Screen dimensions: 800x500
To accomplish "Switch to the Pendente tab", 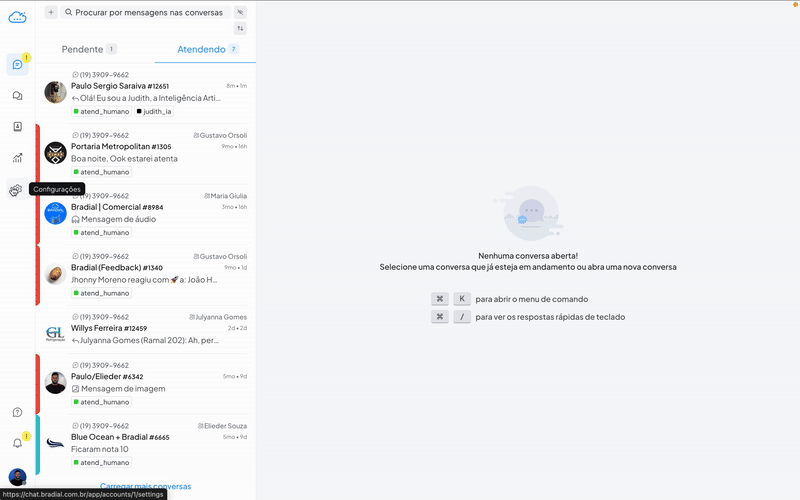I will click(88, 49).
